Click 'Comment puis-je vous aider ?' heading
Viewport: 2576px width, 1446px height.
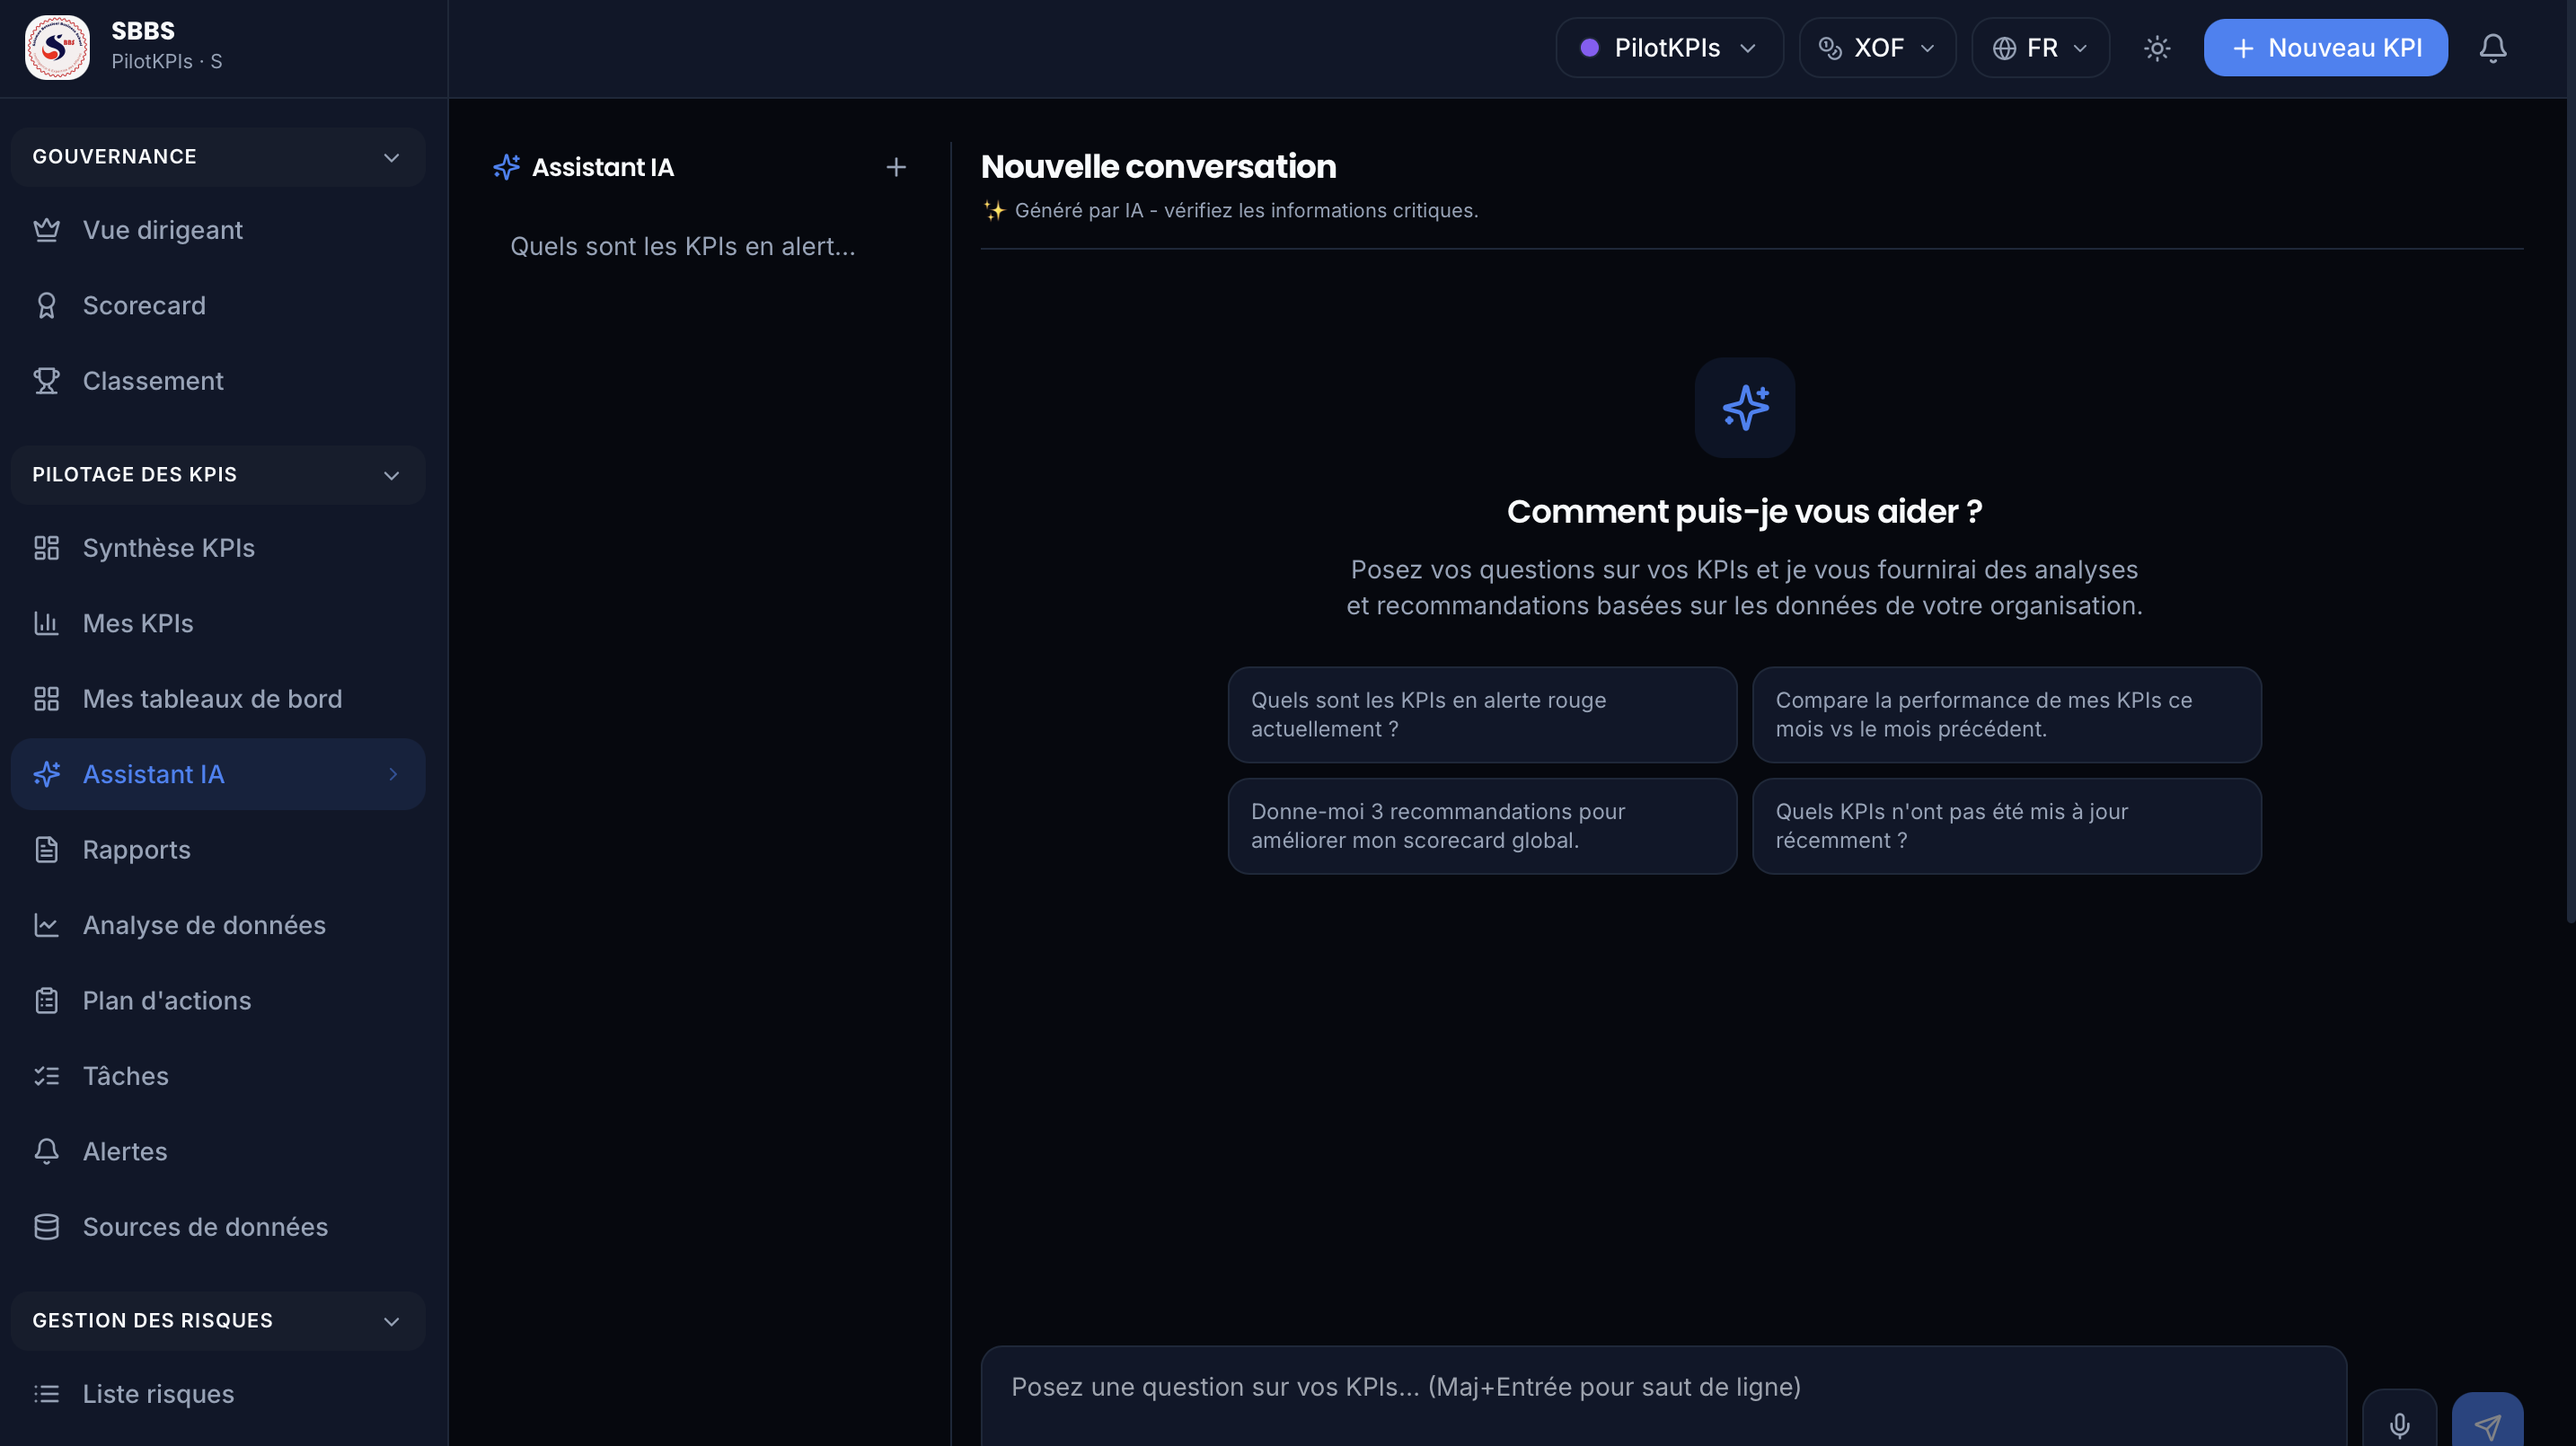click(x=1744, y=512)
